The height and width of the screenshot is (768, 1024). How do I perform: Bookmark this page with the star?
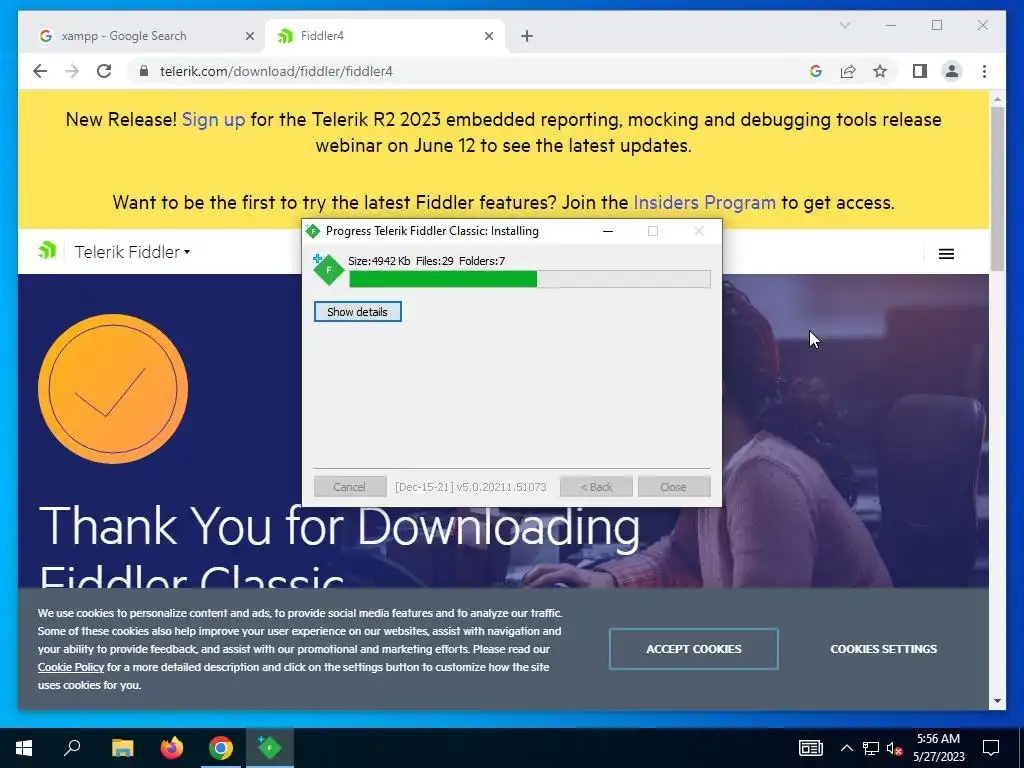point(880,71)
